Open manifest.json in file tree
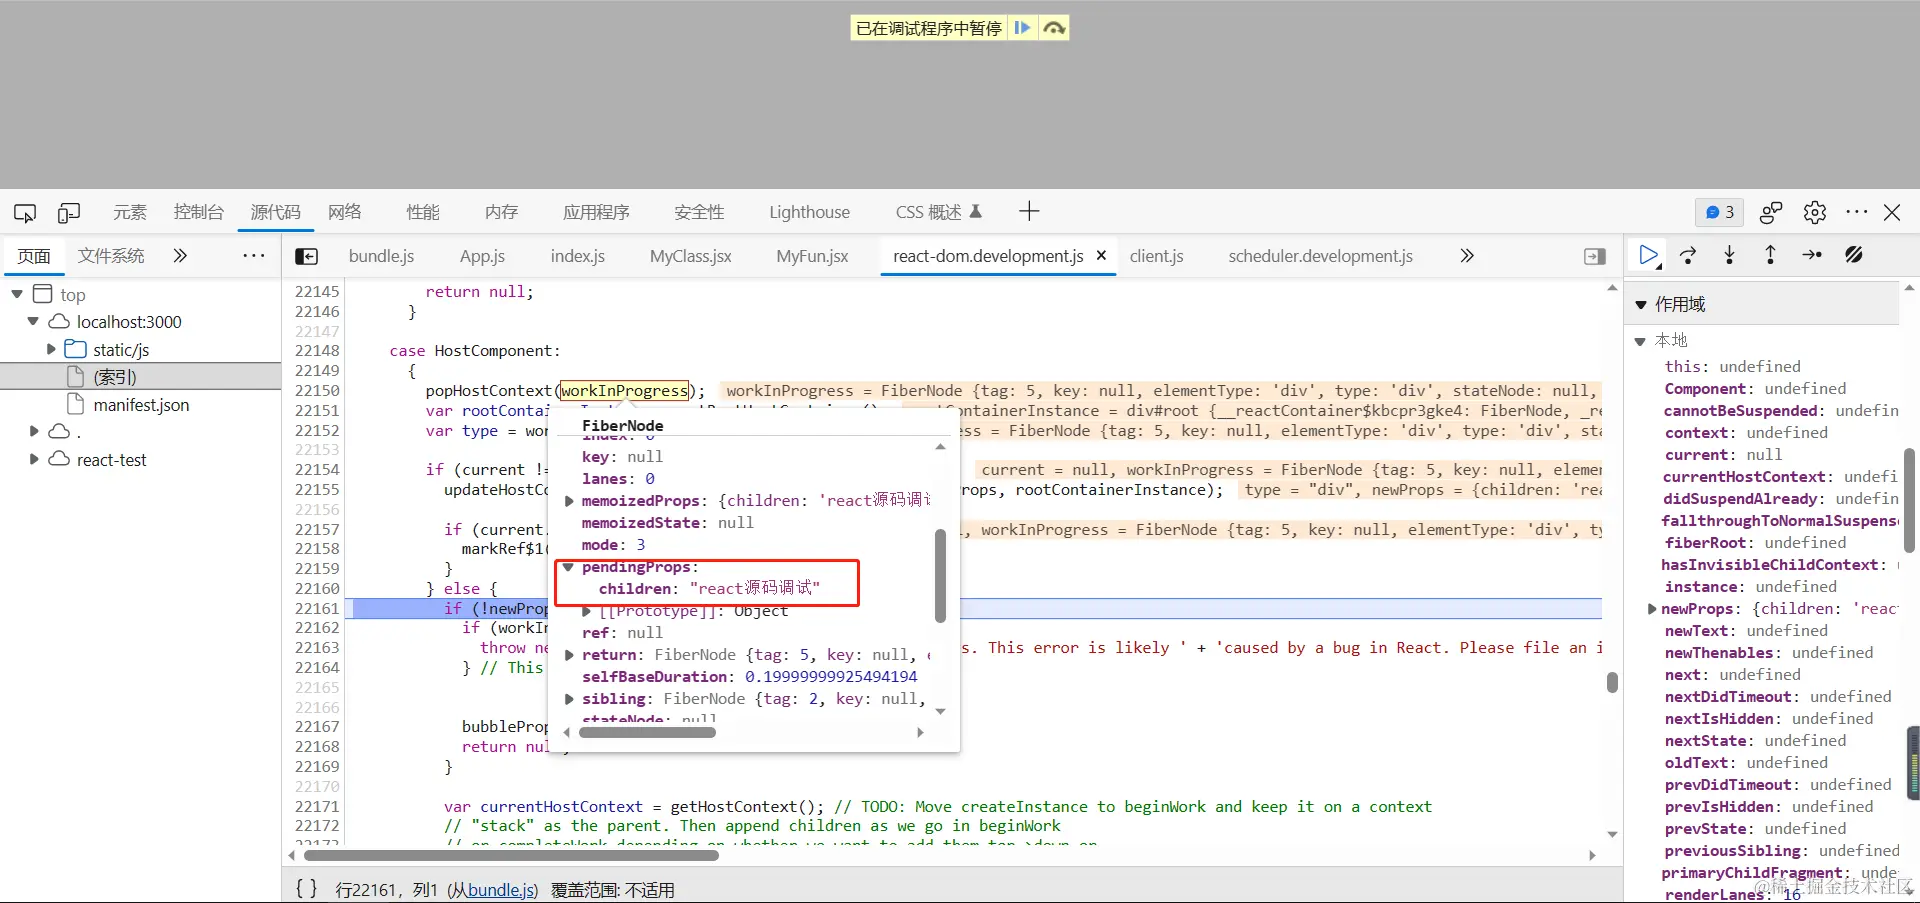 click(x=141, y=404)
